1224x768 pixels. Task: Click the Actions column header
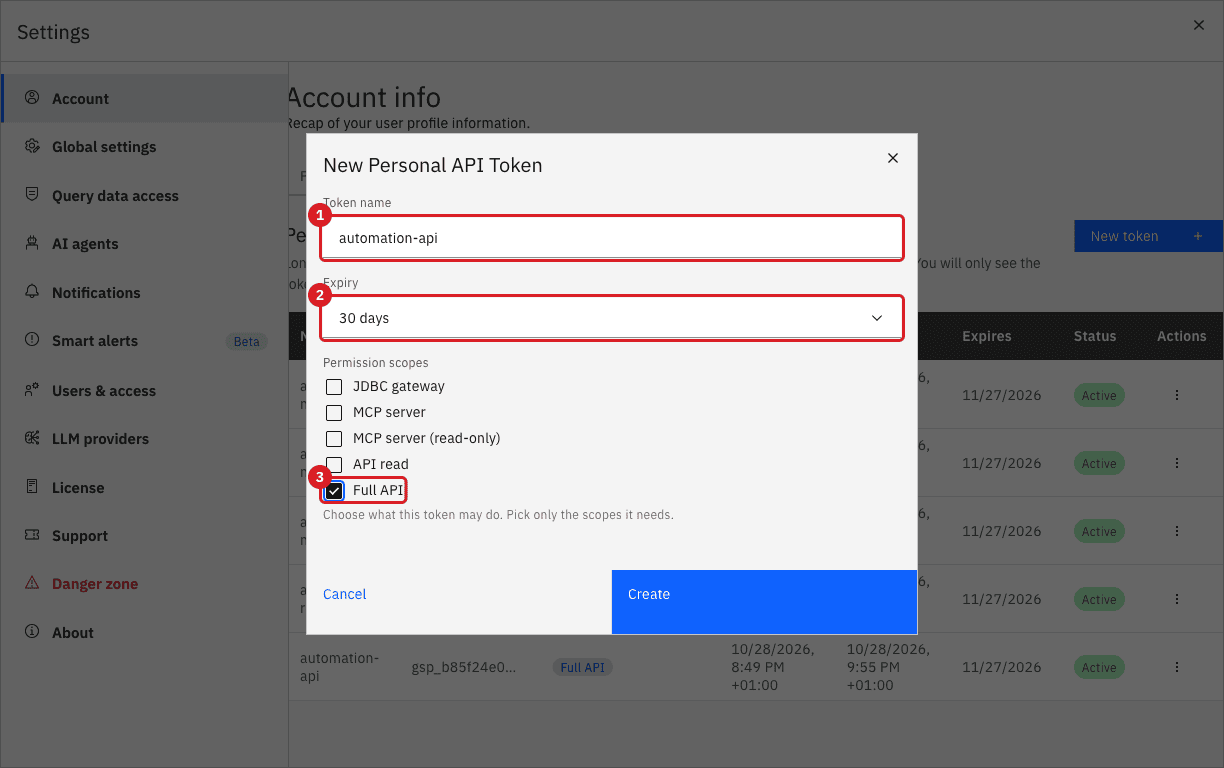(1182, 336)
